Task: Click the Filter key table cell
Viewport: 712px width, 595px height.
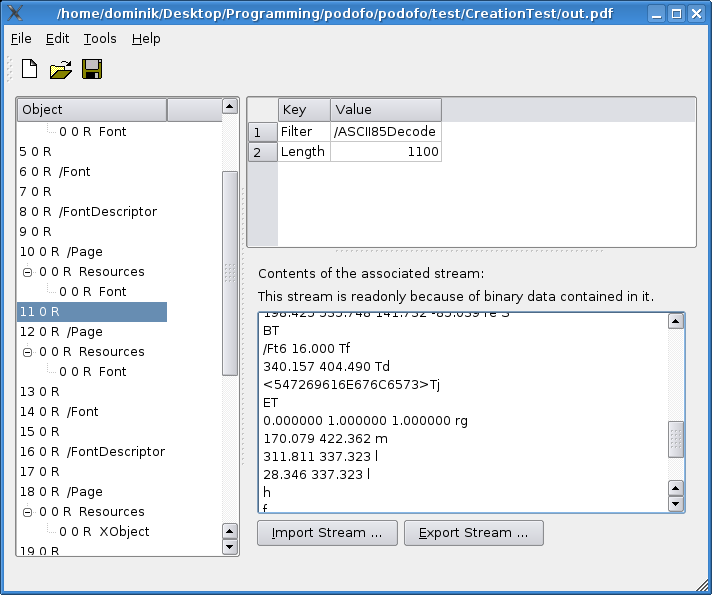Action: tap(297, 132)
